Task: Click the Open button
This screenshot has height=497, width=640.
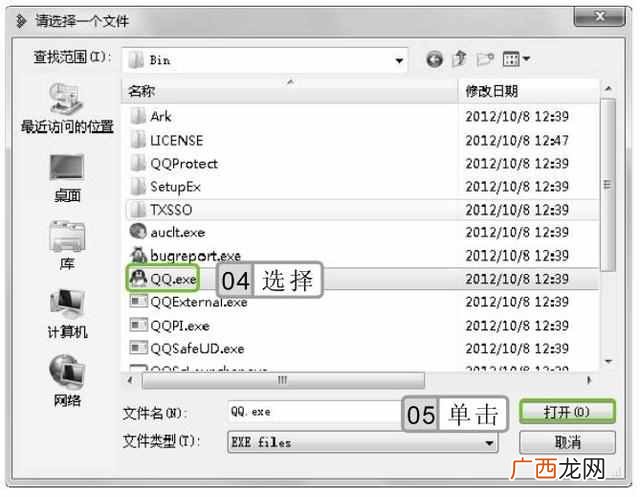Action: (x=567, y=412)
